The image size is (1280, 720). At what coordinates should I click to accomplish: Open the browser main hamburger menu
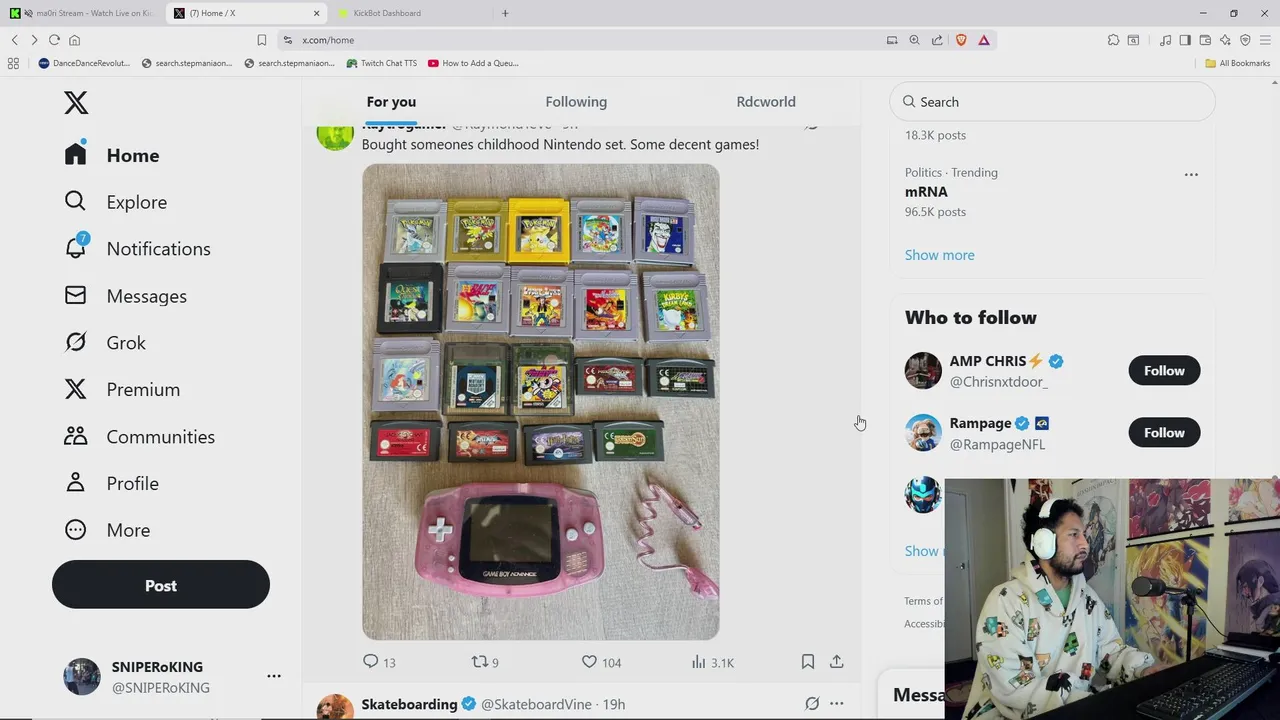1265,40
